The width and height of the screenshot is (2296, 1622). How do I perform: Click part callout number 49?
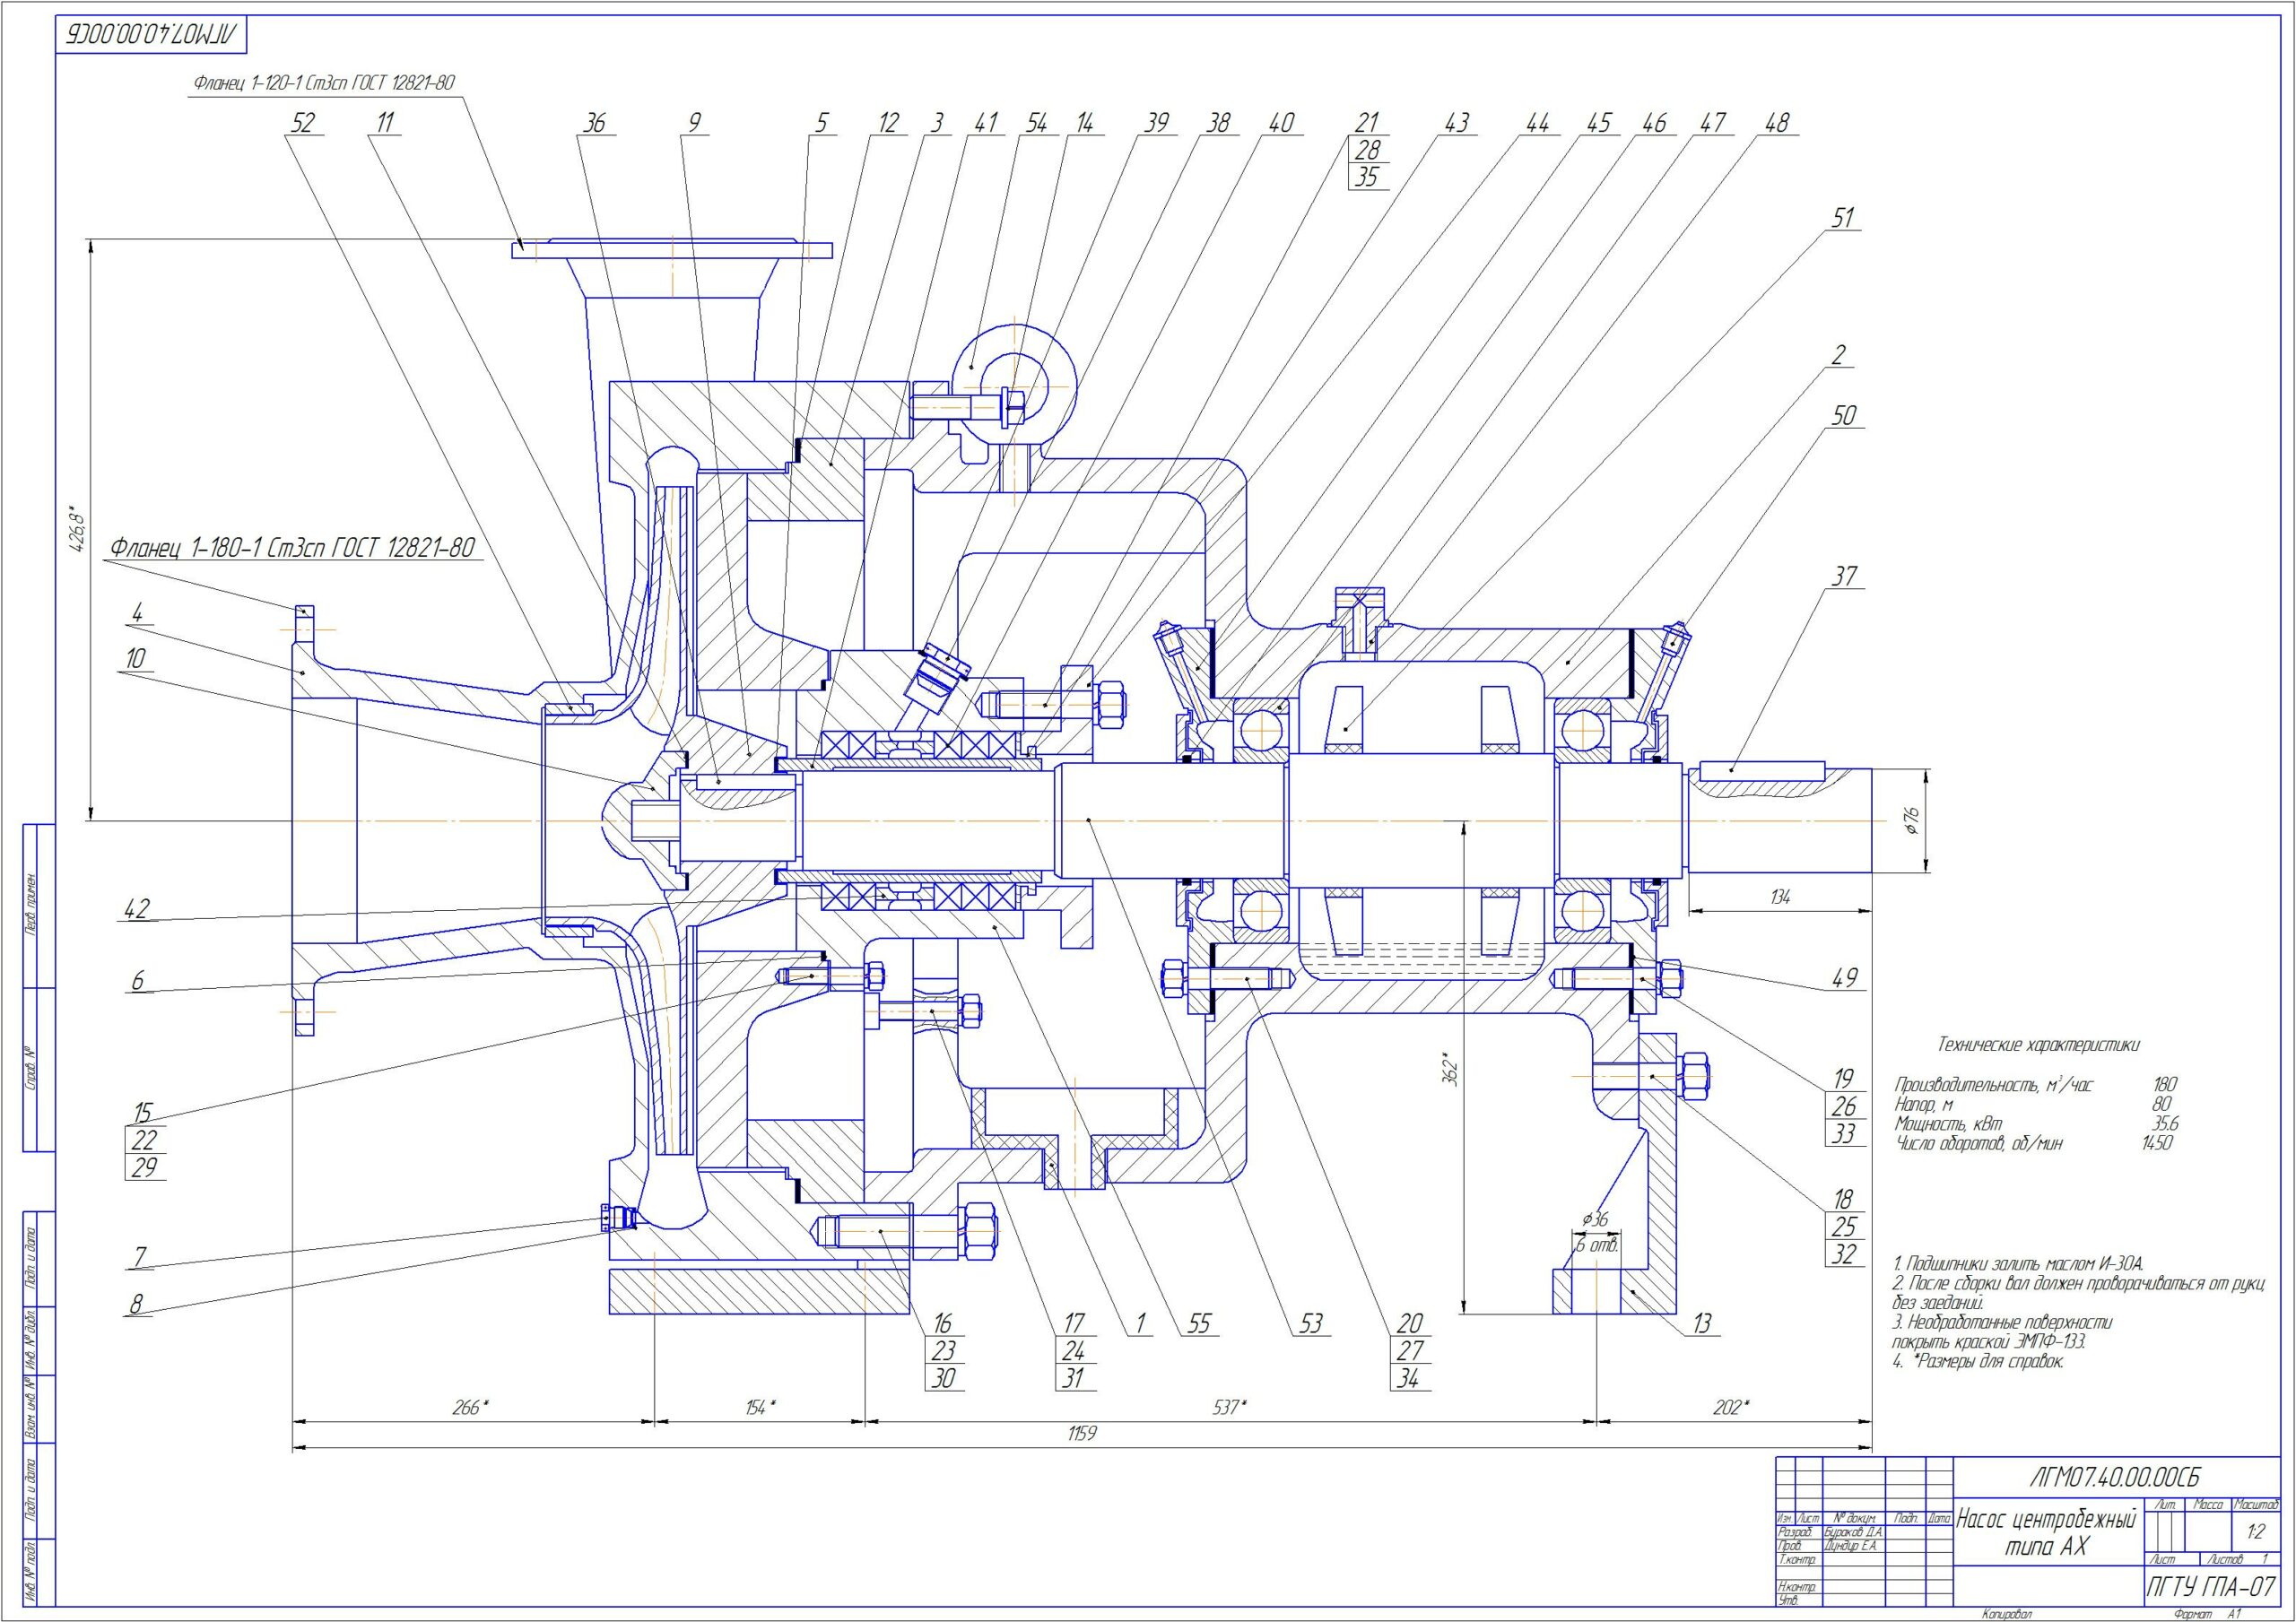1843,977
